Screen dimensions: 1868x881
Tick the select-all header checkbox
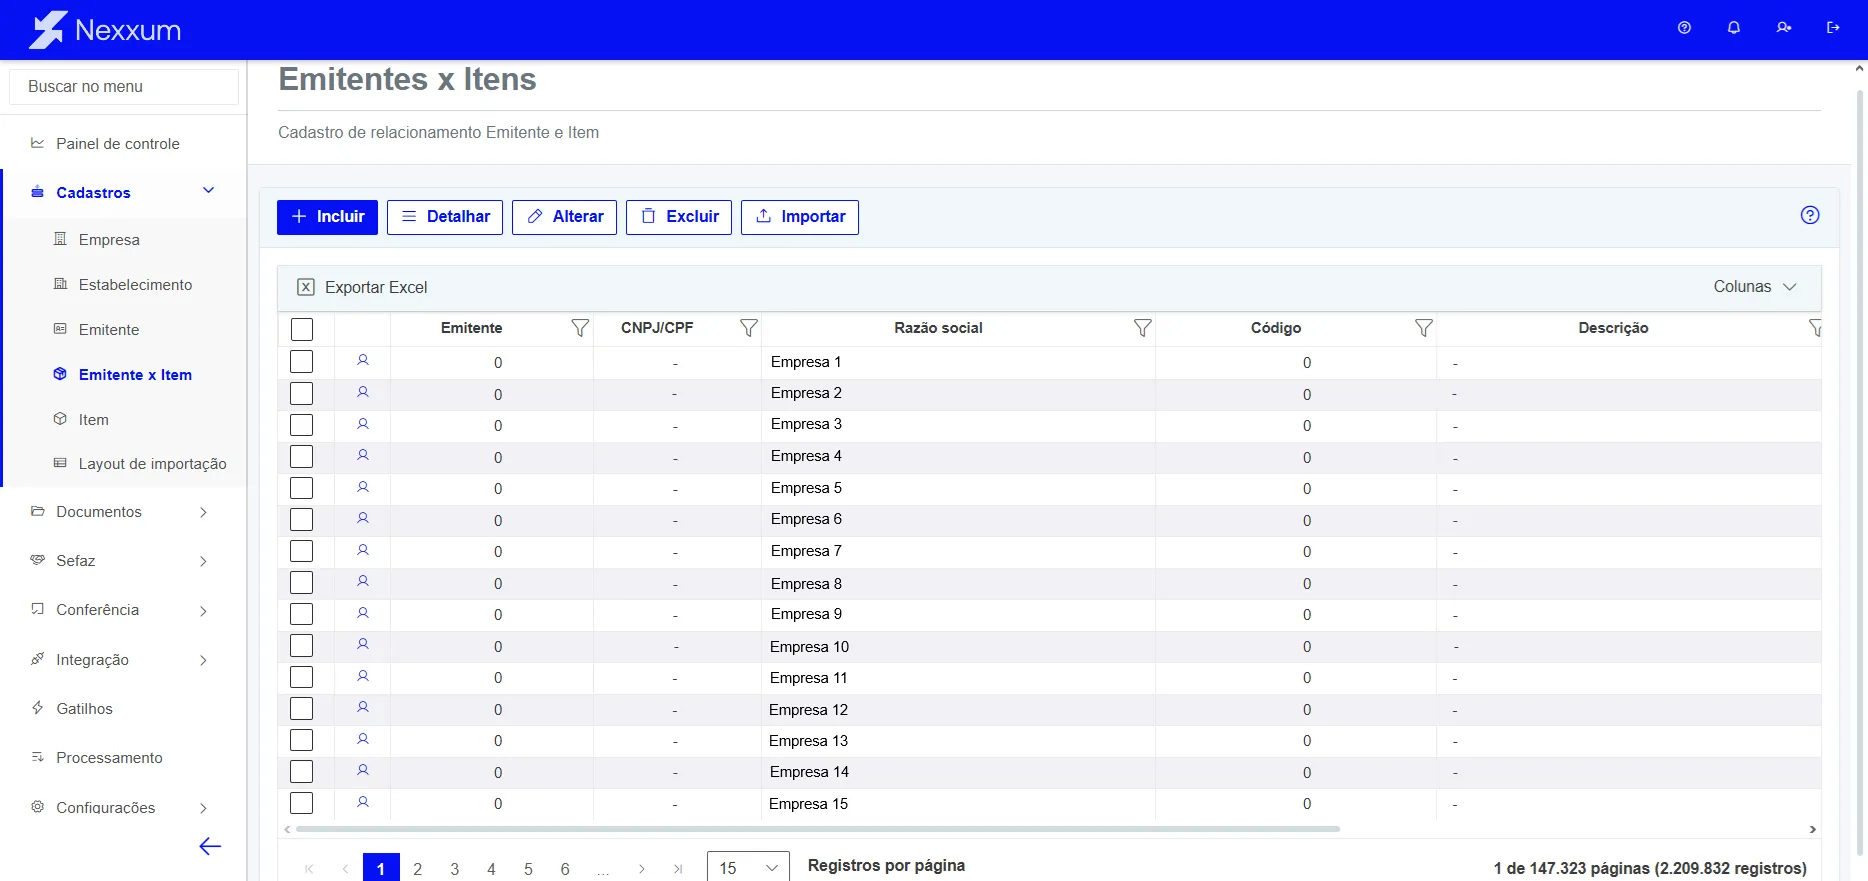[x=302, y=329]
